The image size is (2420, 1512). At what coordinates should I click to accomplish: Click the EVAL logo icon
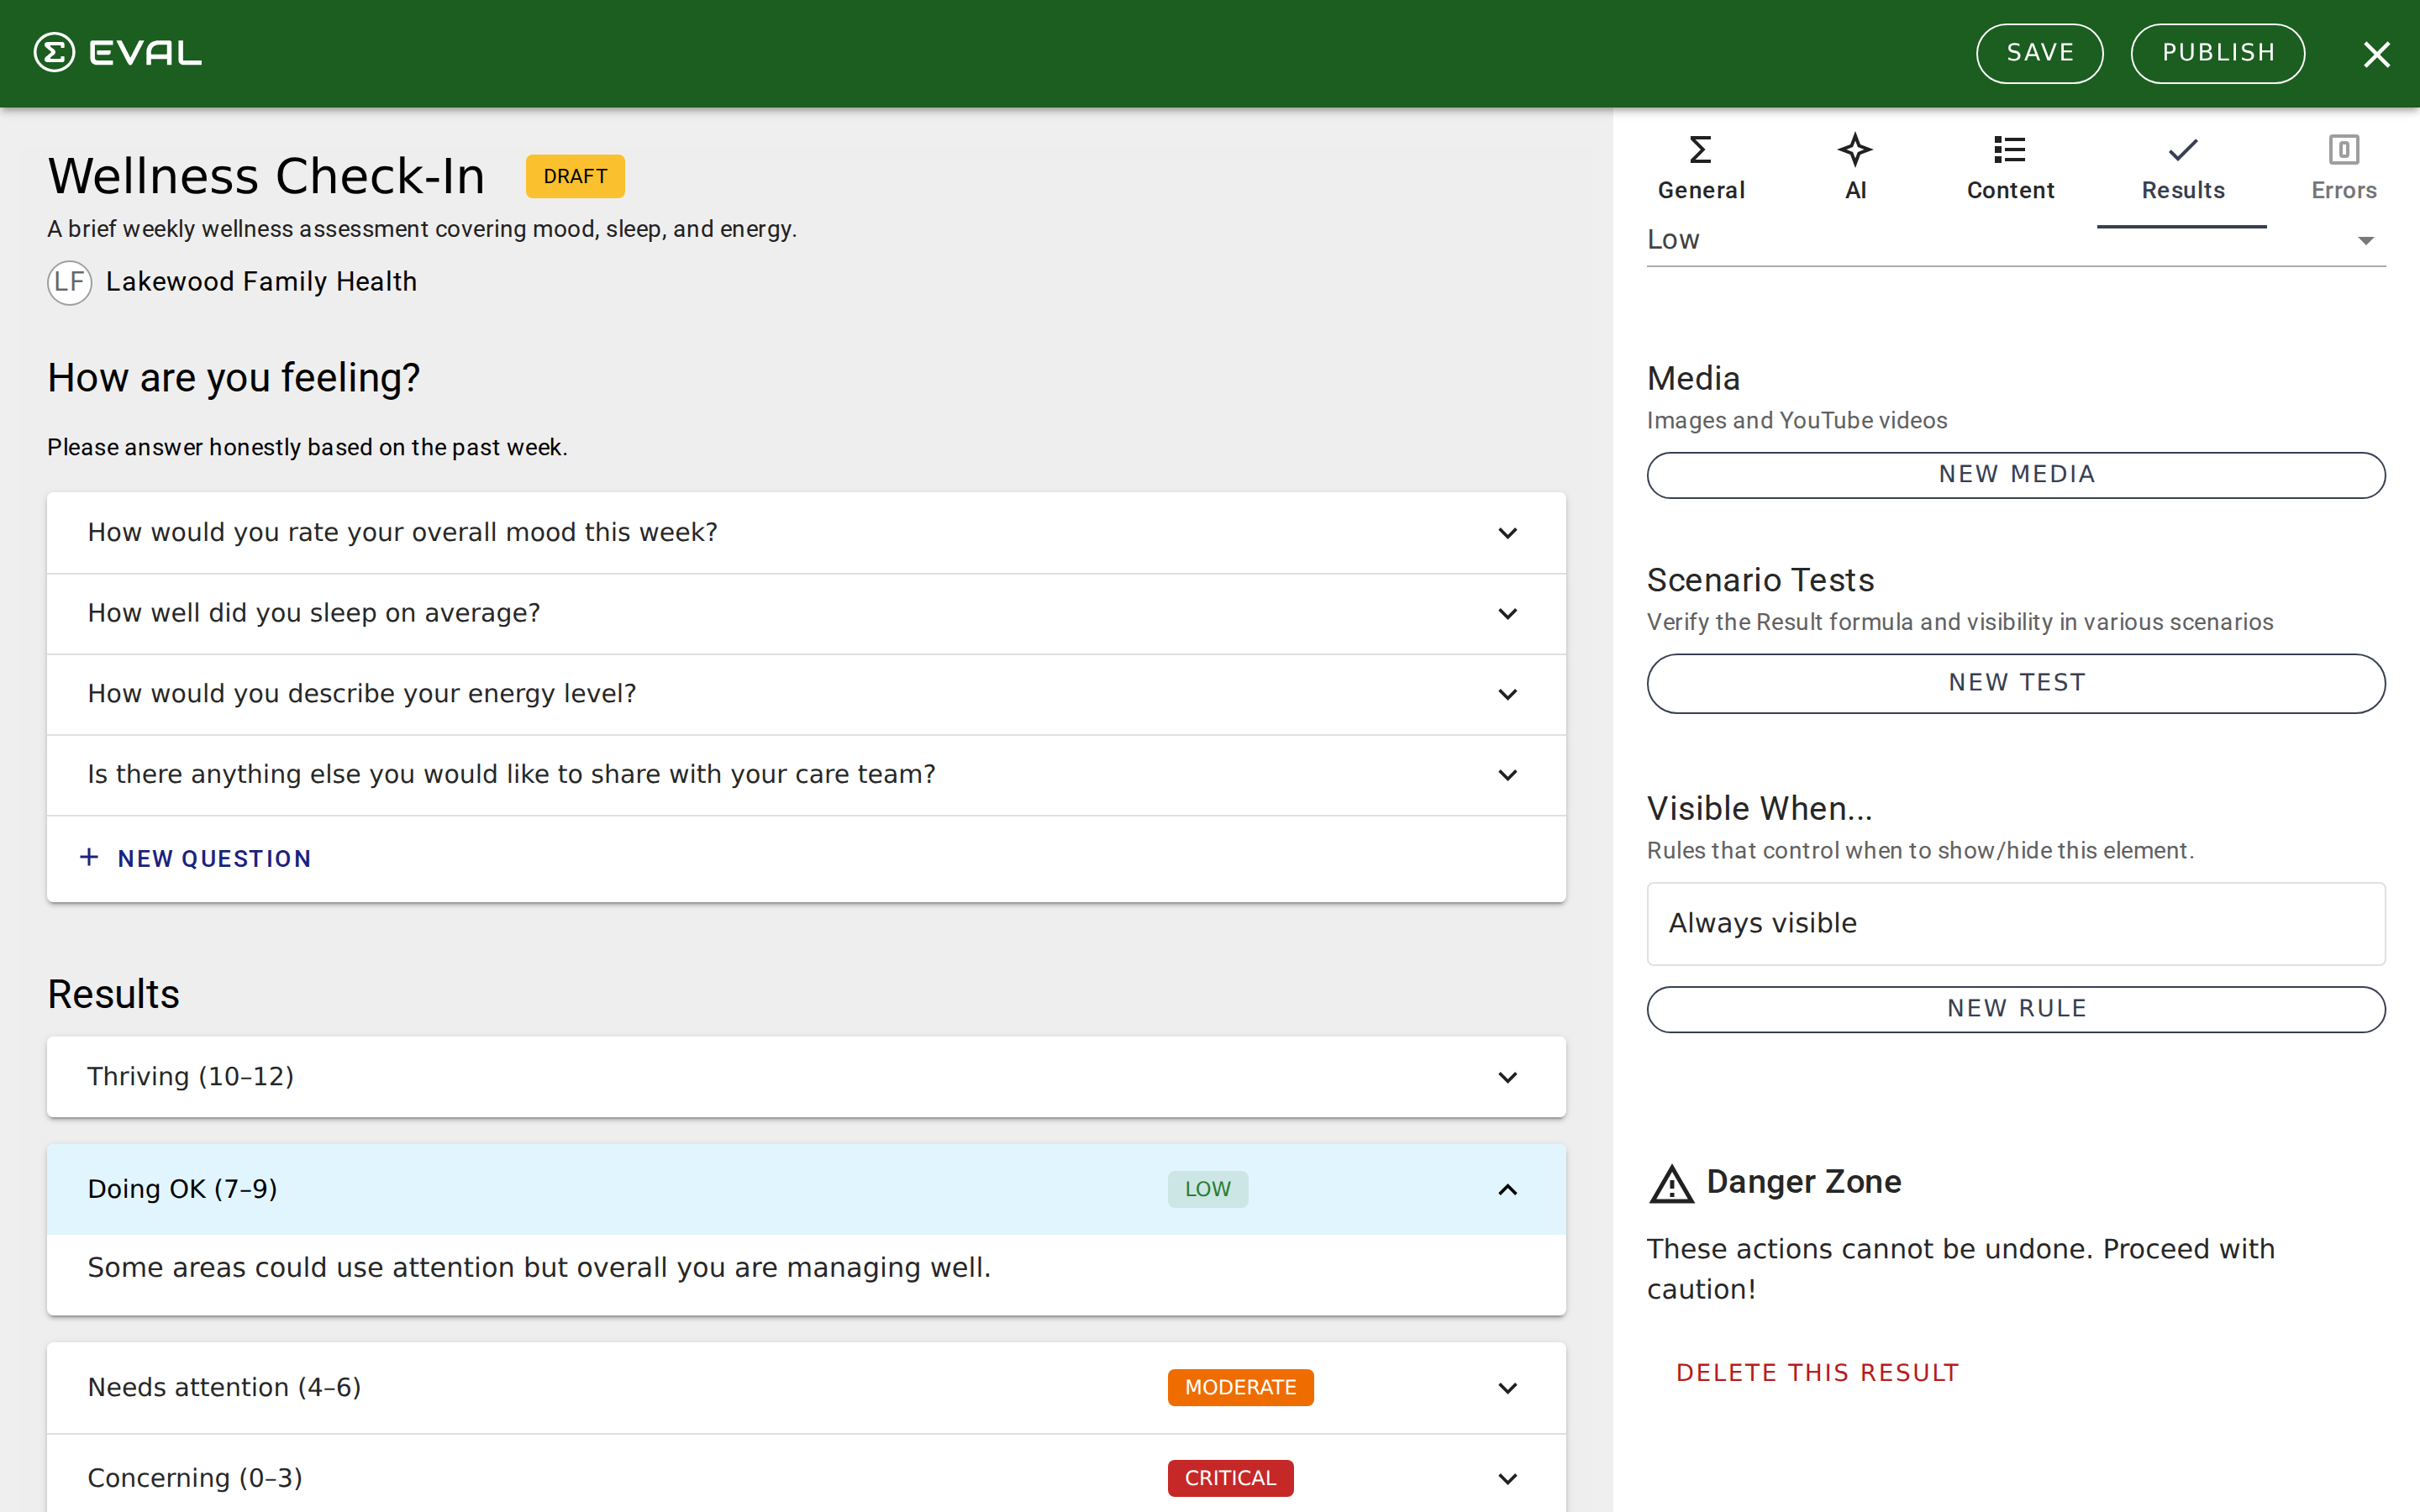[54, 53]
